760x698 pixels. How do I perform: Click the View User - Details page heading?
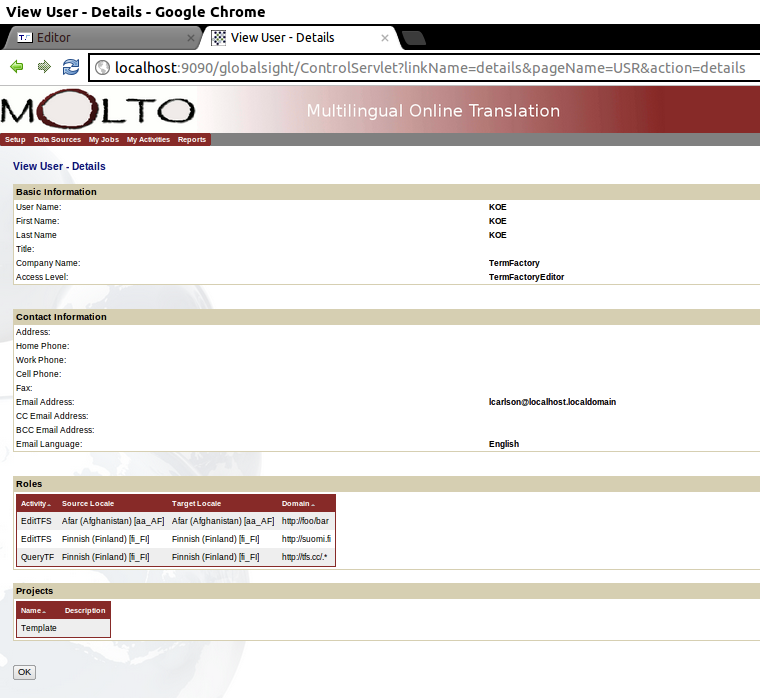pos(59,166)
